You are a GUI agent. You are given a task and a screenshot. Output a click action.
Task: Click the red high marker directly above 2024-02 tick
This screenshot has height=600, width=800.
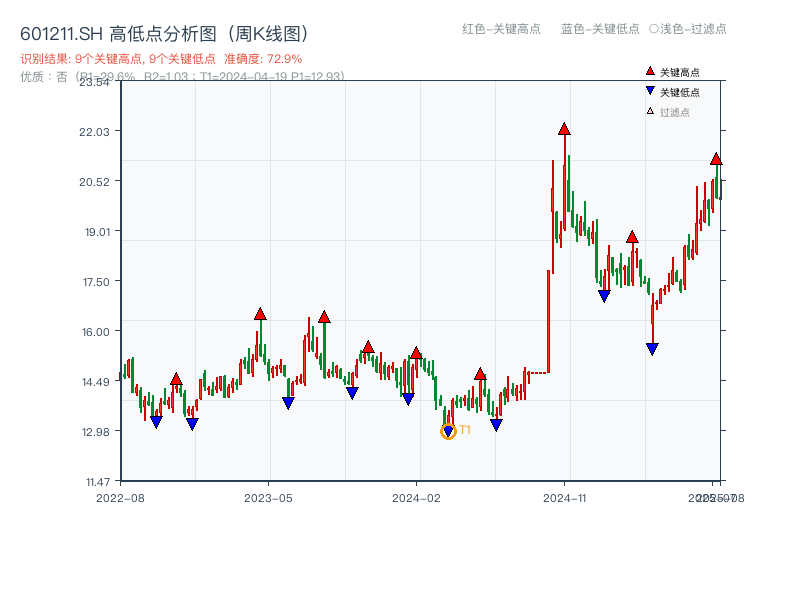tap(416, 353)
